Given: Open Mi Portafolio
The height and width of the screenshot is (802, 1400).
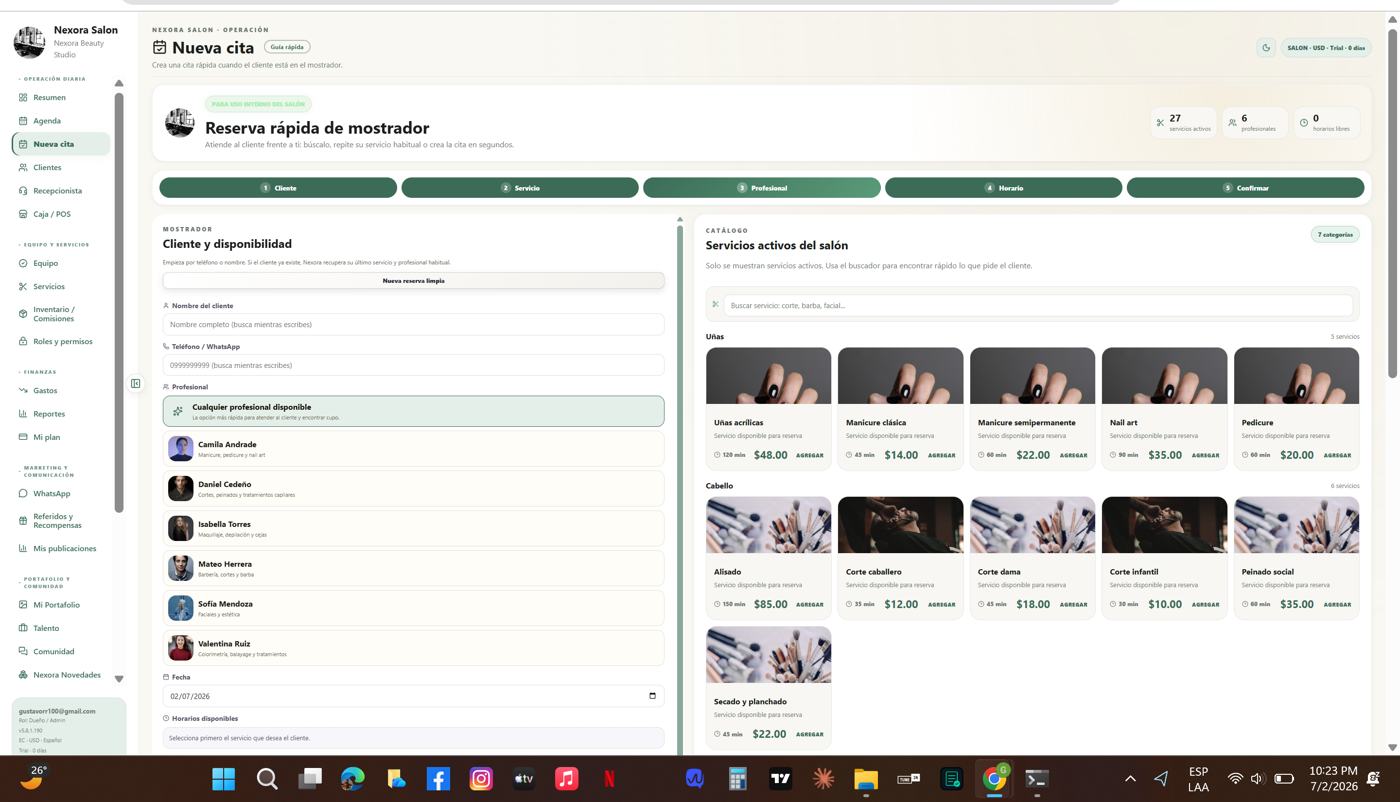Looking at the screenshot, I should pos(62,605).
